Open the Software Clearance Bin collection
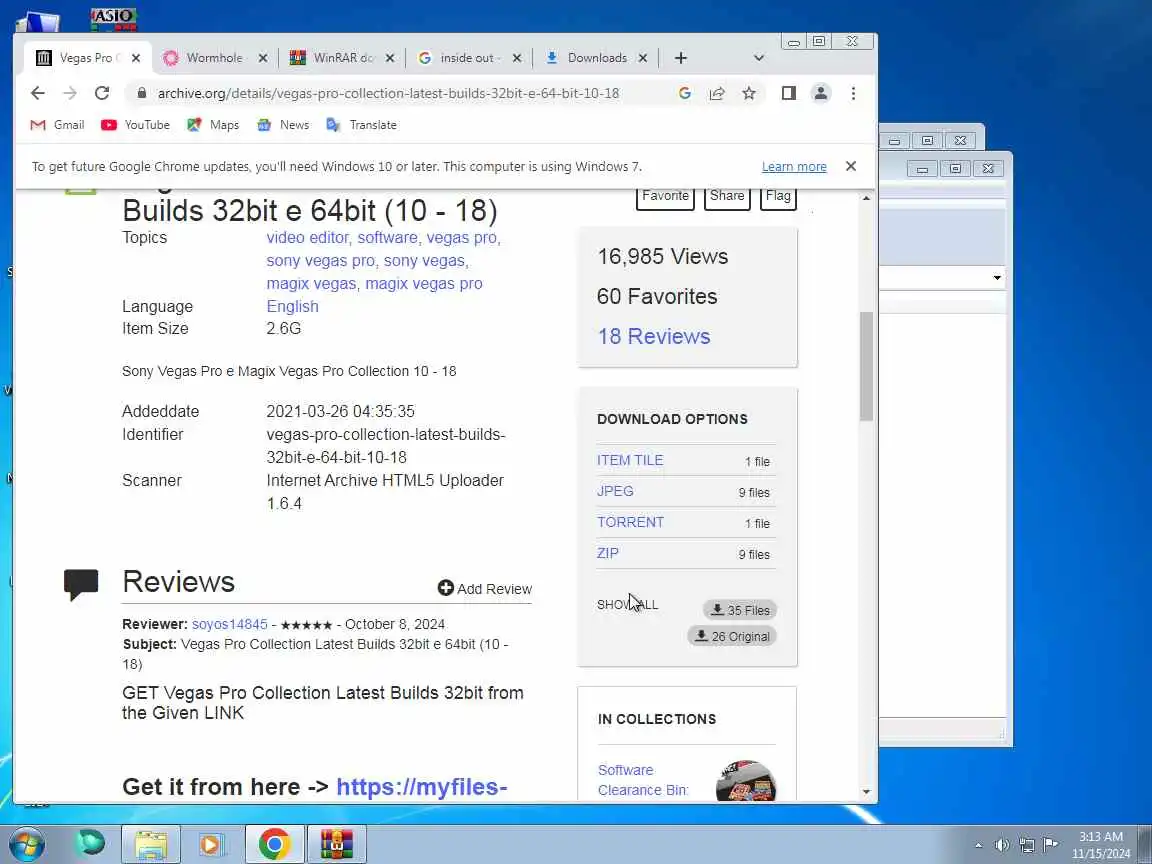 pos(643,780)
